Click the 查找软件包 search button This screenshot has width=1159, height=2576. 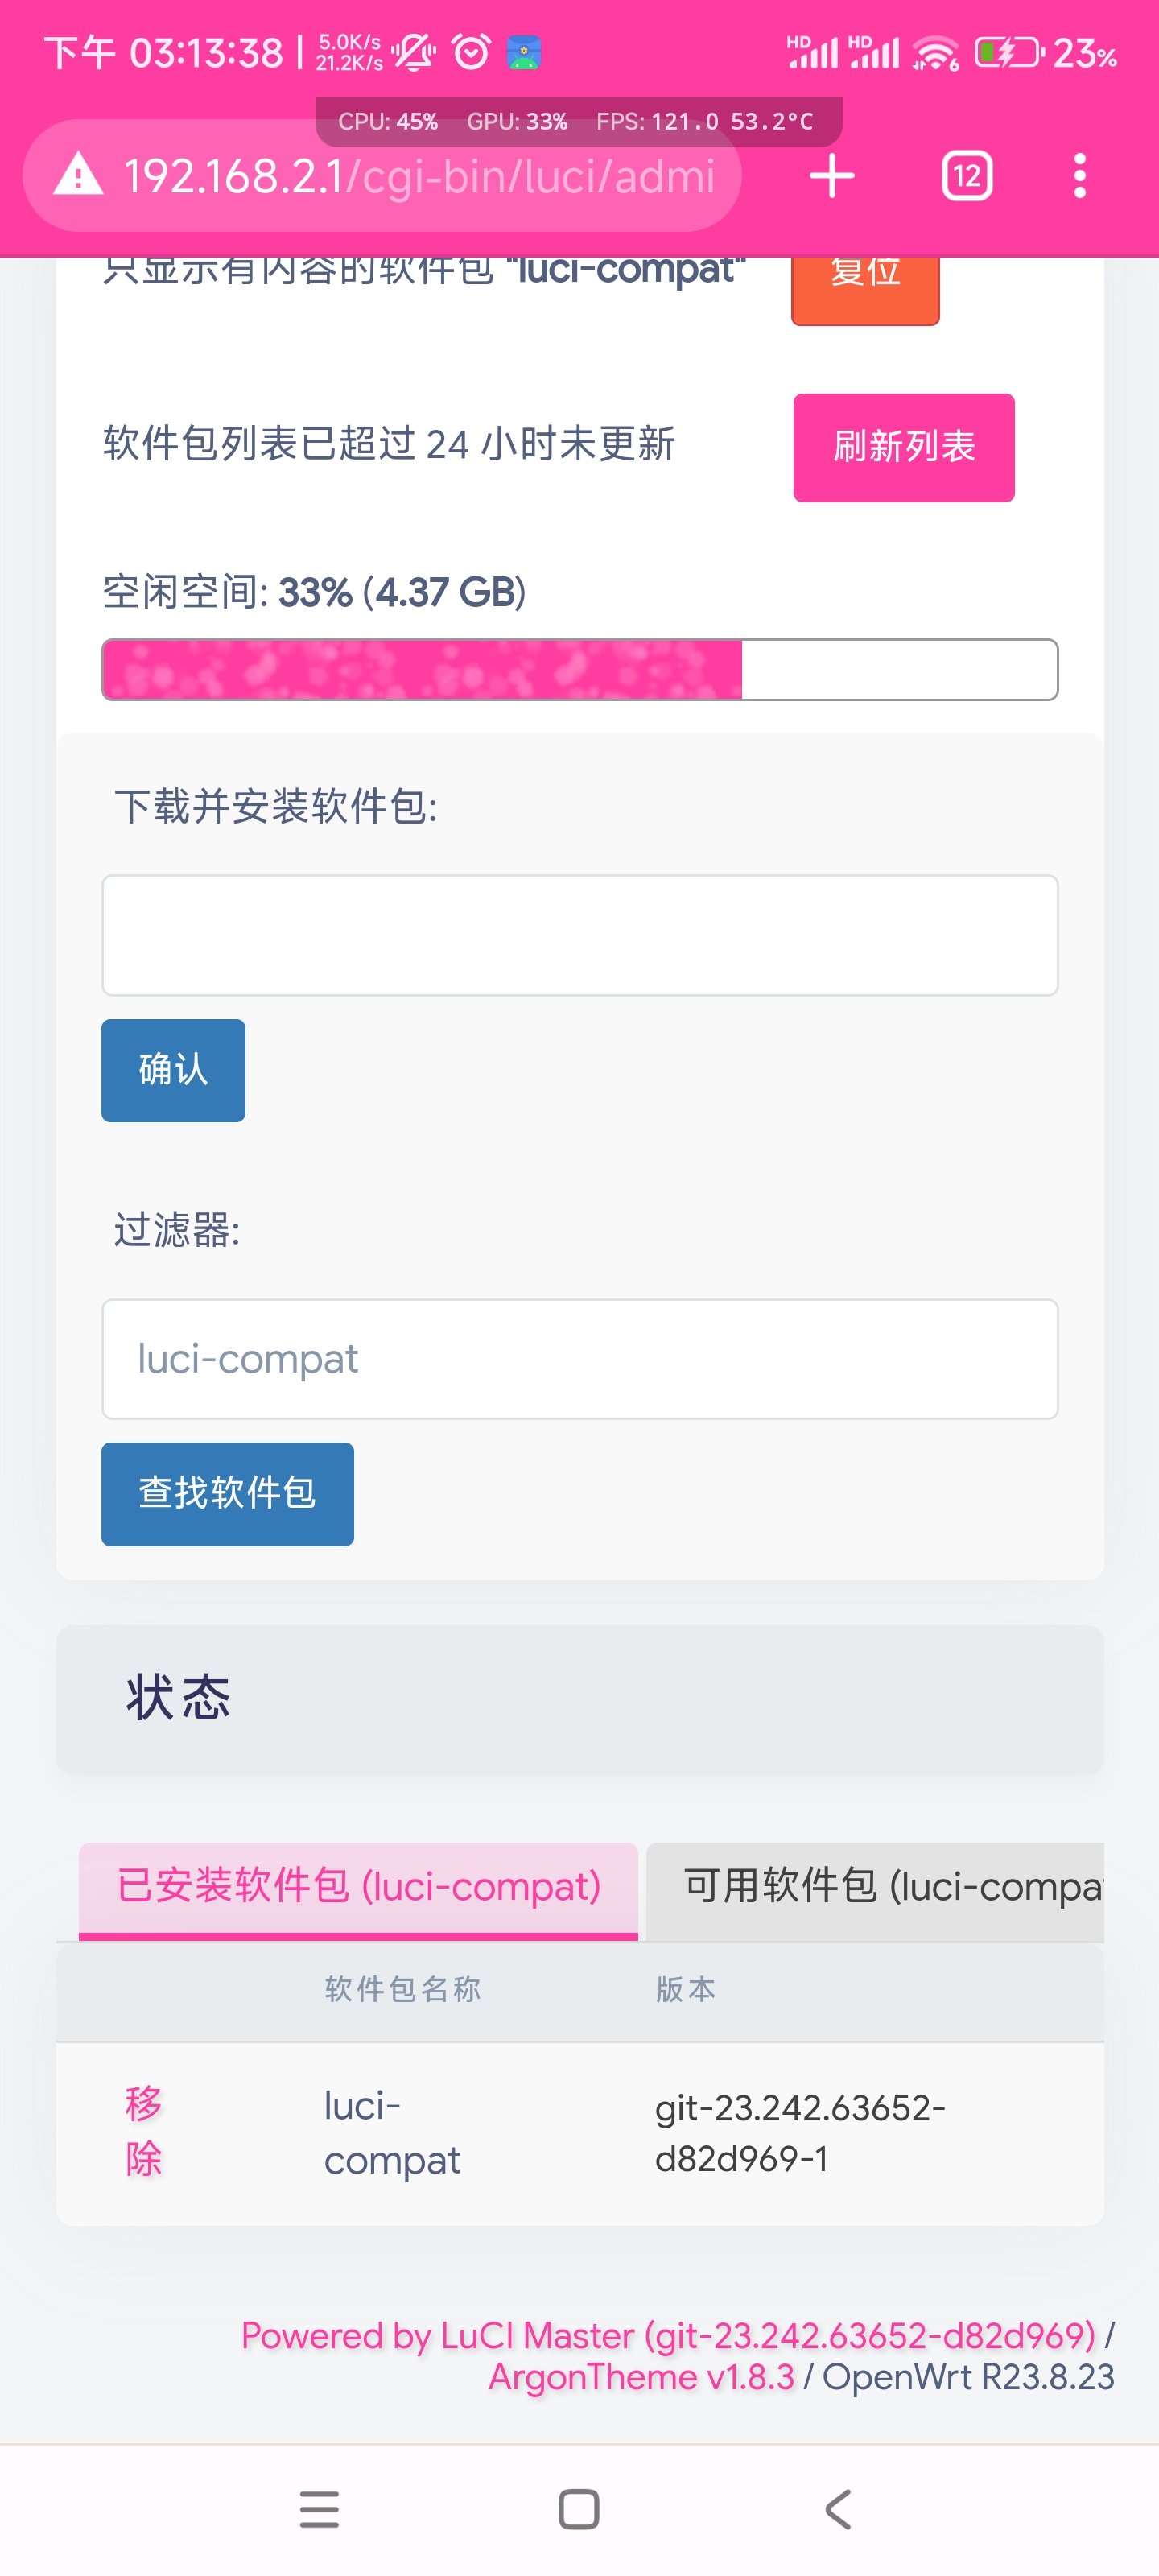tap(227, 1494)
